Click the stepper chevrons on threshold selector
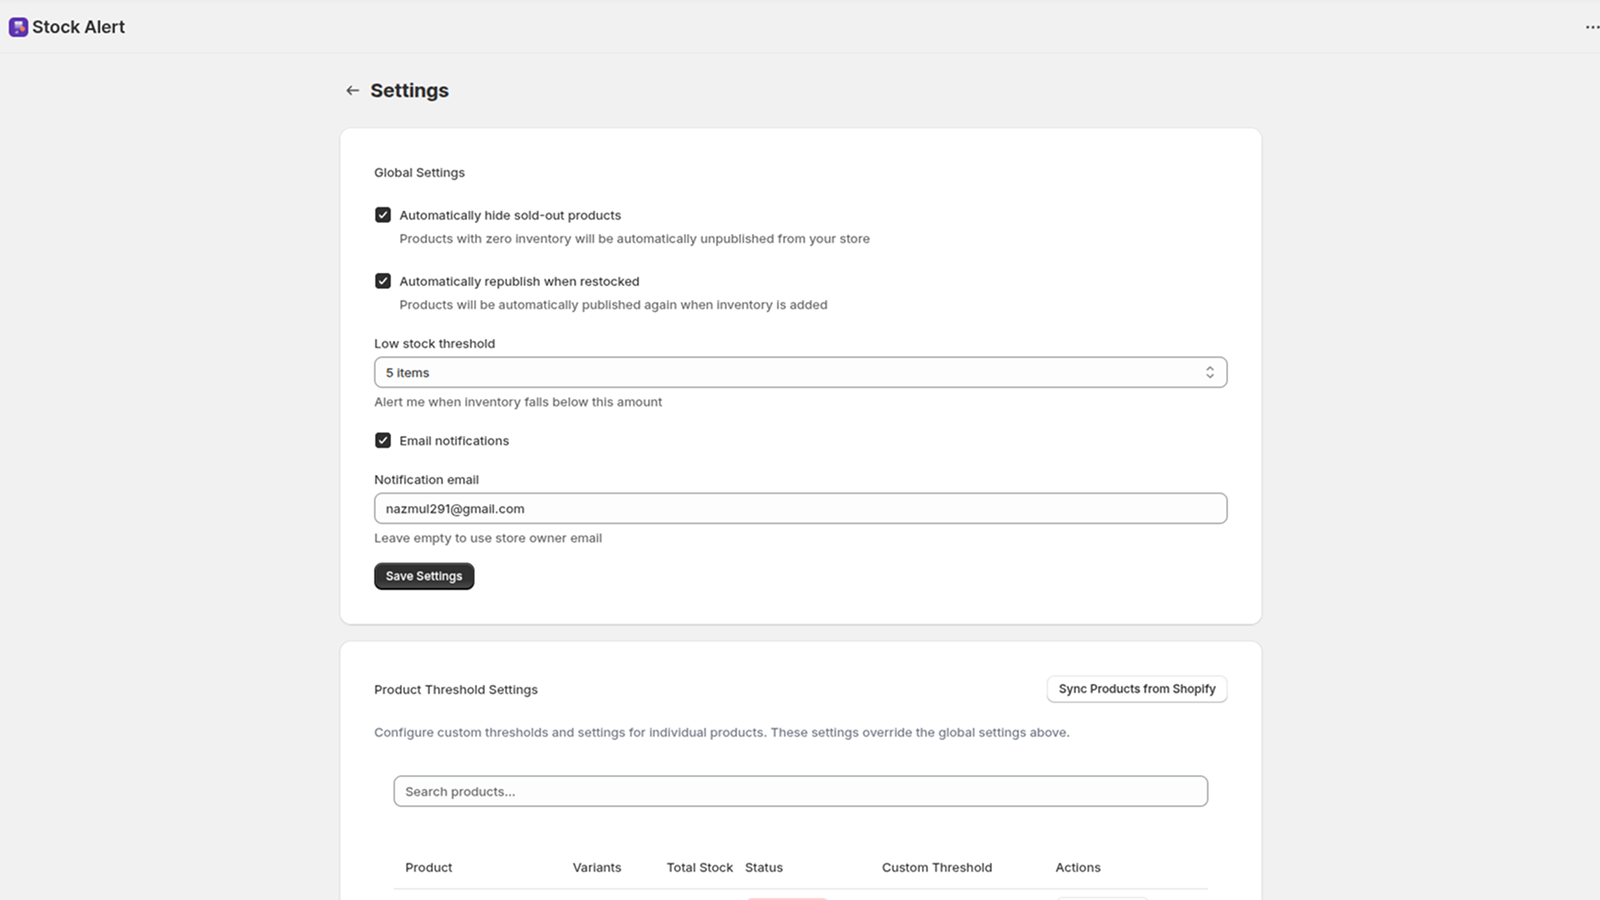Screen dimensions: 1600x900 pyautogui.click(x=1210, y=371)
